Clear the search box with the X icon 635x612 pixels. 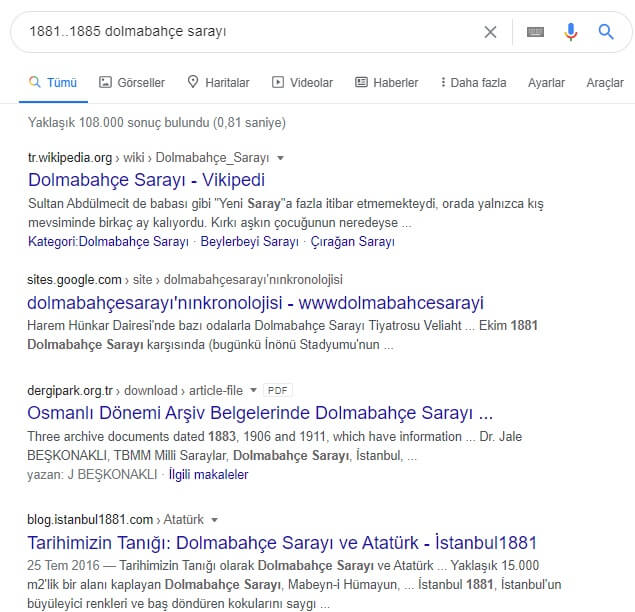click(x=490, y=32)
